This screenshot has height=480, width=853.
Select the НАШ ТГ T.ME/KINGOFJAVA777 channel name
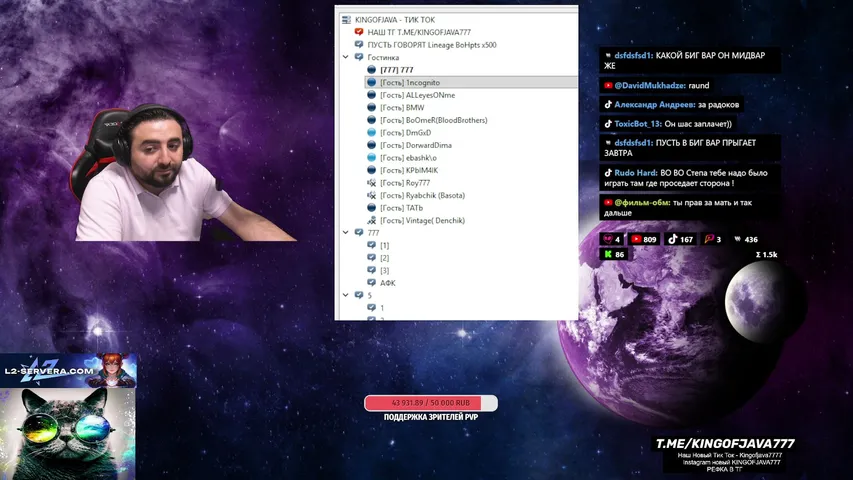[x=419, y=32]
